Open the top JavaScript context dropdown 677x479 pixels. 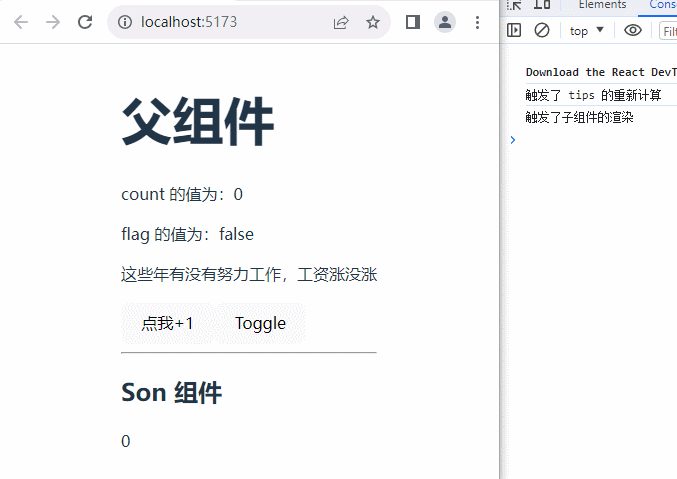tap(586, 31)
